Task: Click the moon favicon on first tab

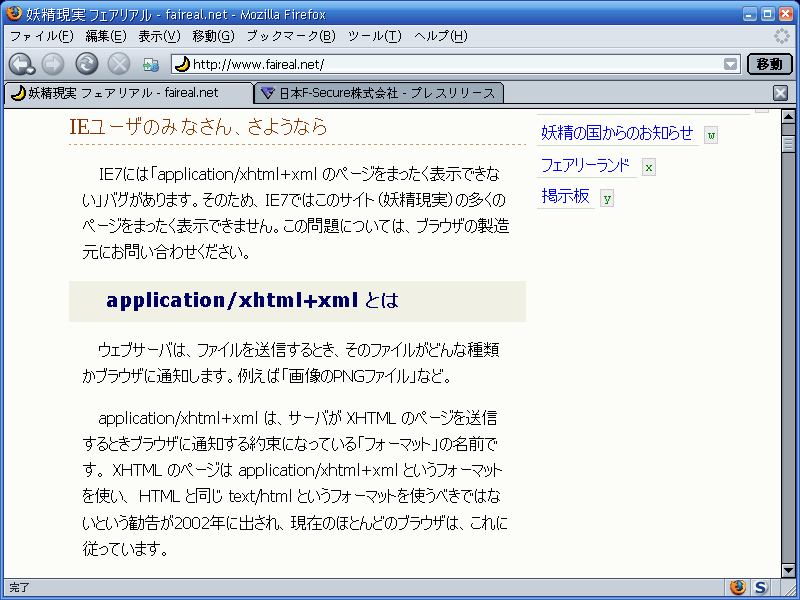Action: tap(18, 93)
